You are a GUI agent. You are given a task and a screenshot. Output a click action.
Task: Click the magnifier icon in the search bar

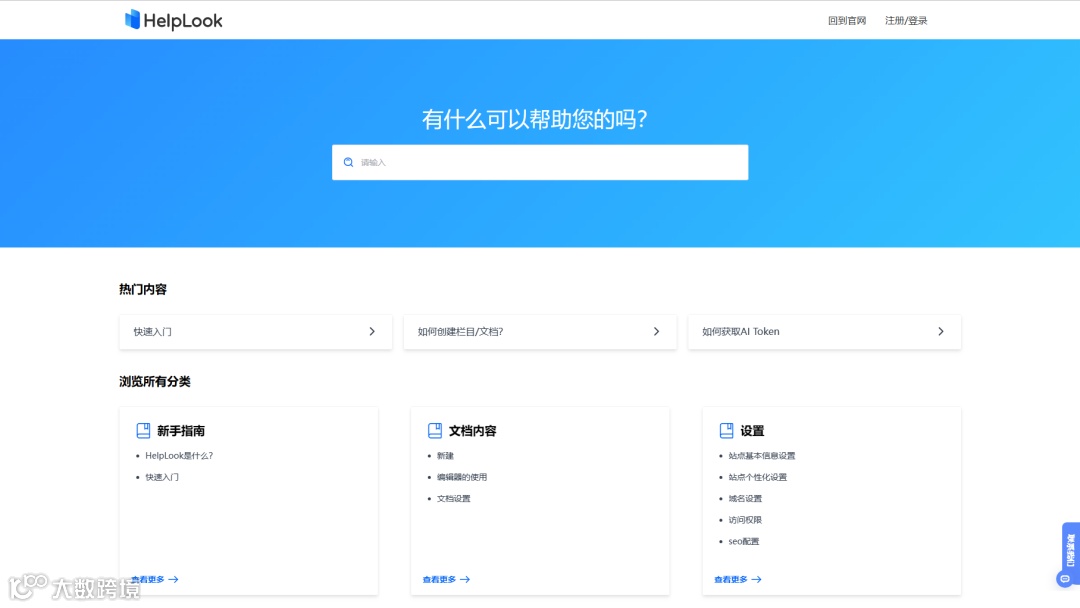tap(349, 162)
